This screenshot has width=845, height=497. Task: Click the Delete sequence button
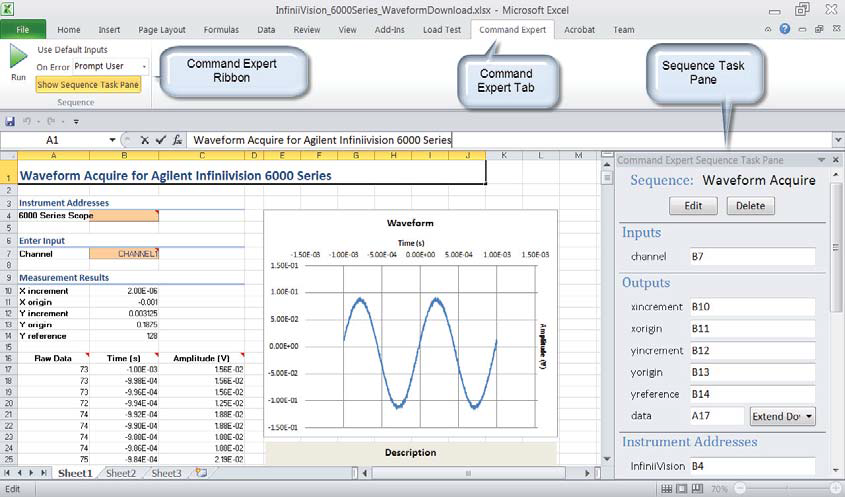click(x=750, y=206)
